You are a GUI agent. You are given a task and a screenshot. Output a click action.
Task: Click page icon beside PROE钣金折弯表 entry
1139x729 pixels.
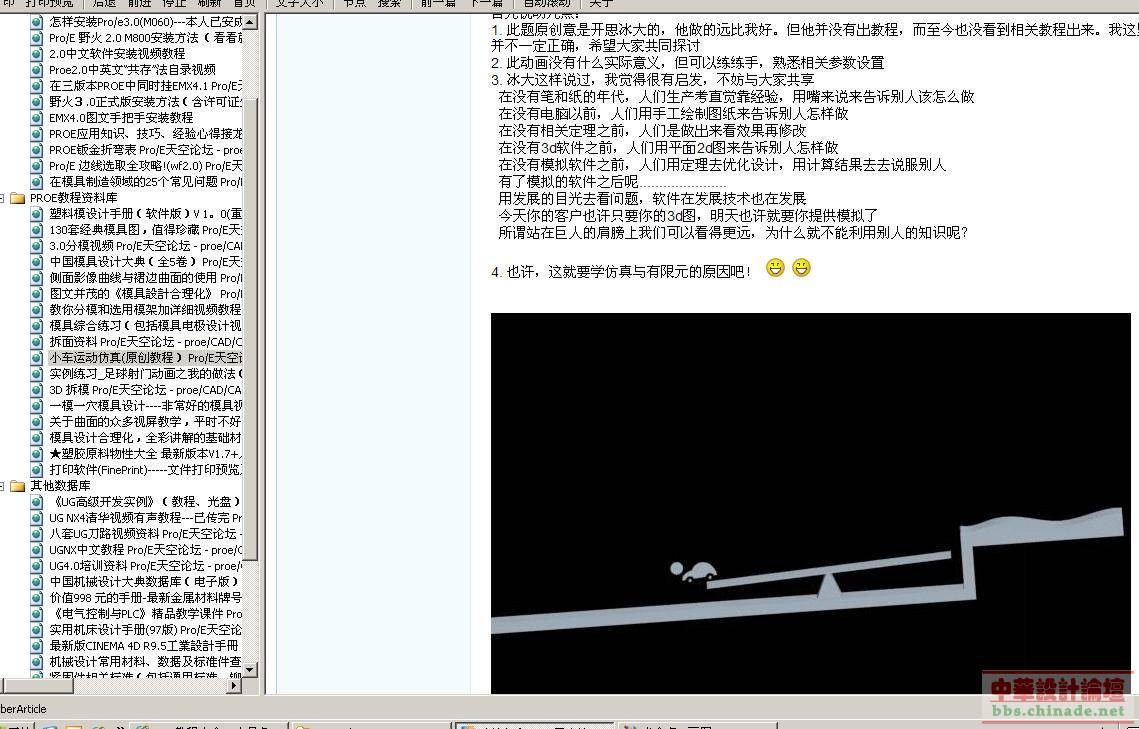coord(36,150)
